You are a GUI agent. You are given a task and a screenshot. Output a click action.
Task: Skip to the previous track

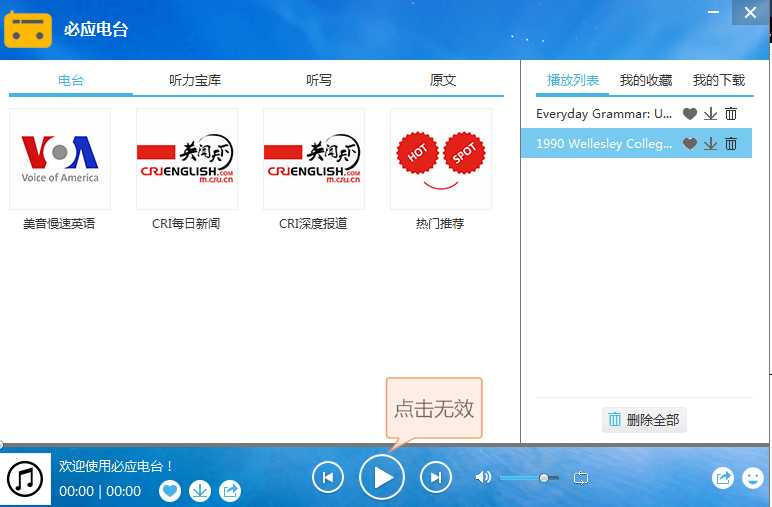tap(327, 477)
